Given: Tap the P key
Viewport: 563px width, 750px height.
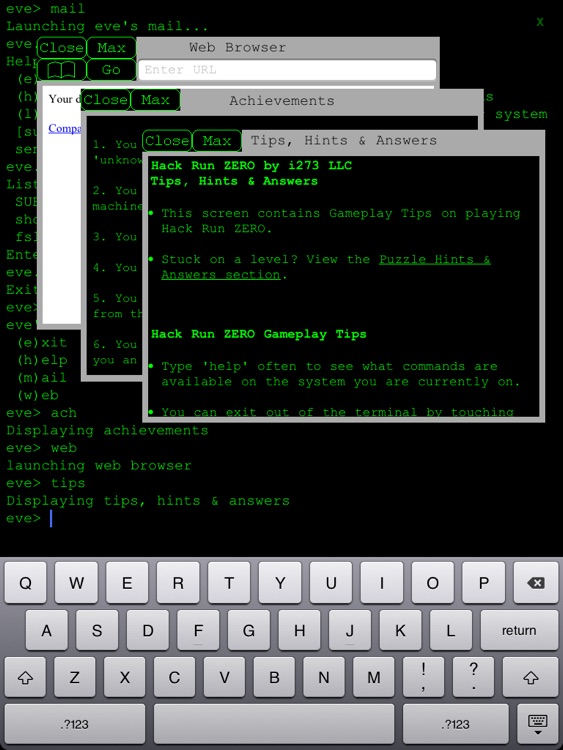Looking at the screenshot, I should [484, 583].
